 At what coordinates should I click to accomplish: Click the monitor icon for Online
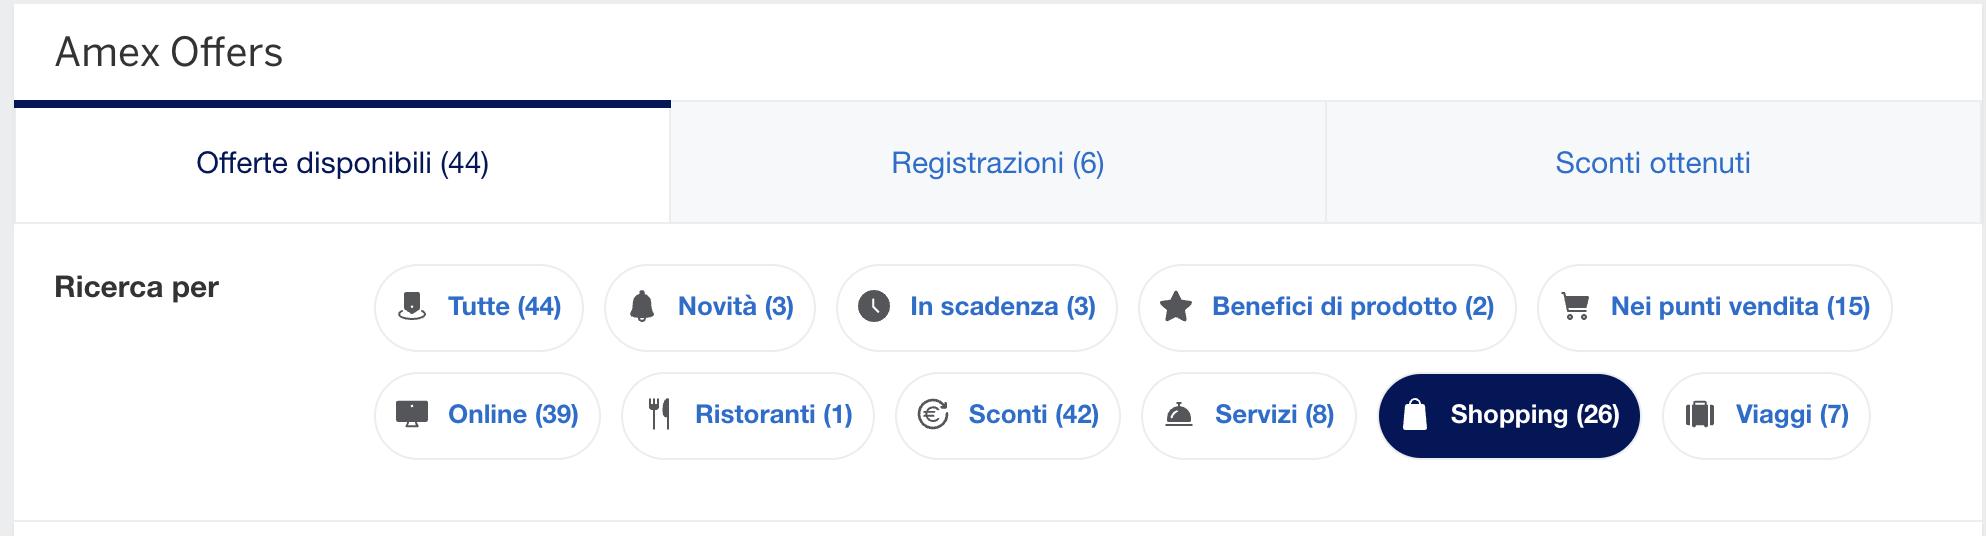pyautogui.click(x=412, y=414)
